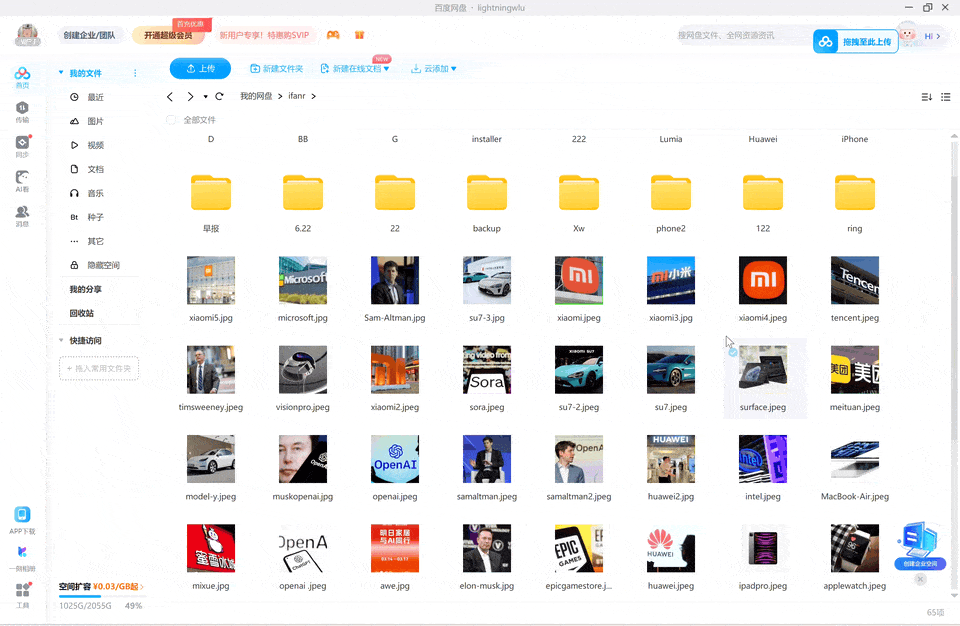Collapse the 我的文件 section
Image resolution: width=960 pixels, height=626 pixels.
60,72
